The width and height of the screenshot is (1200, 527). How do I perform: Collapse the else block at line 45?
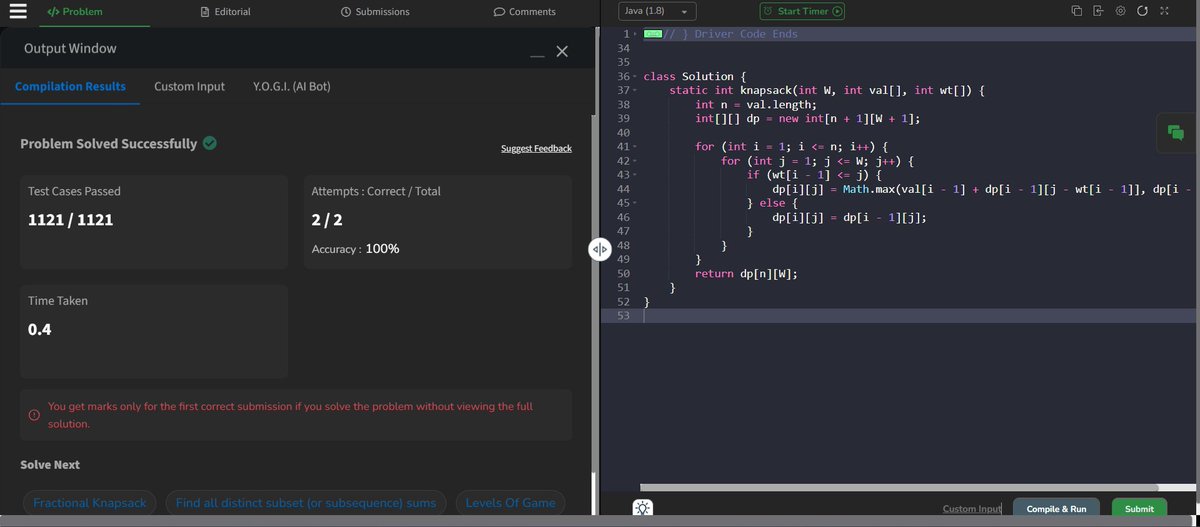pyautogui.click(x=636, y=203)
